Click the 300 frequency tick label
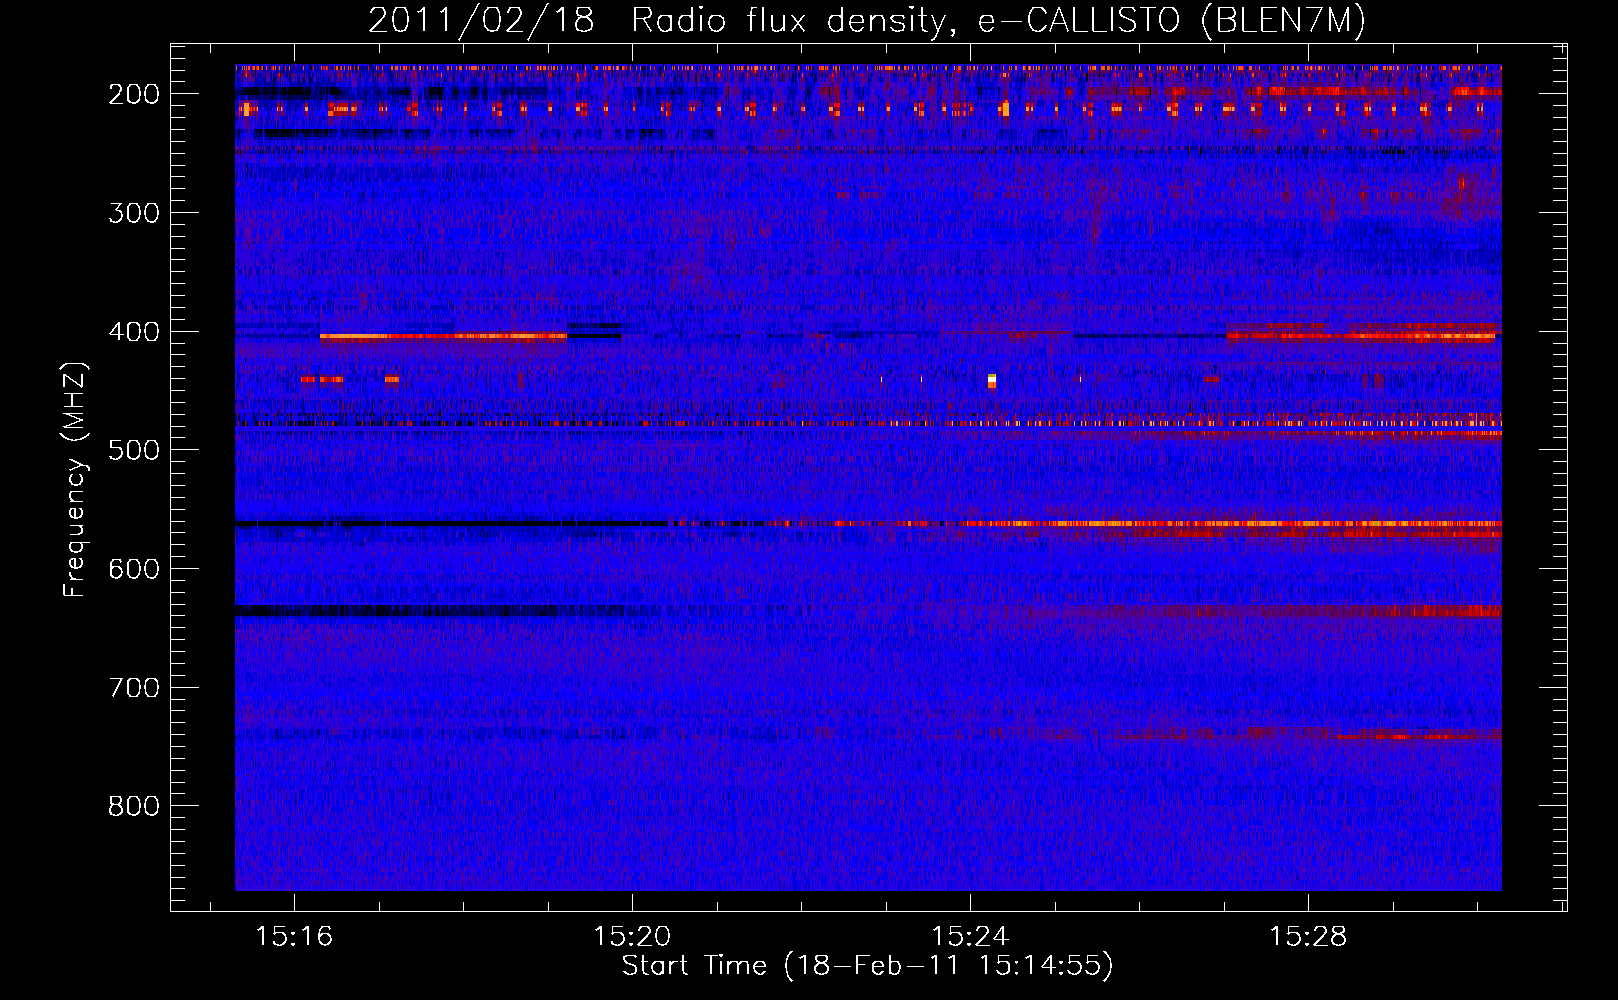The height and width of the screenshot is (1000, 1618). click(133, 213)
